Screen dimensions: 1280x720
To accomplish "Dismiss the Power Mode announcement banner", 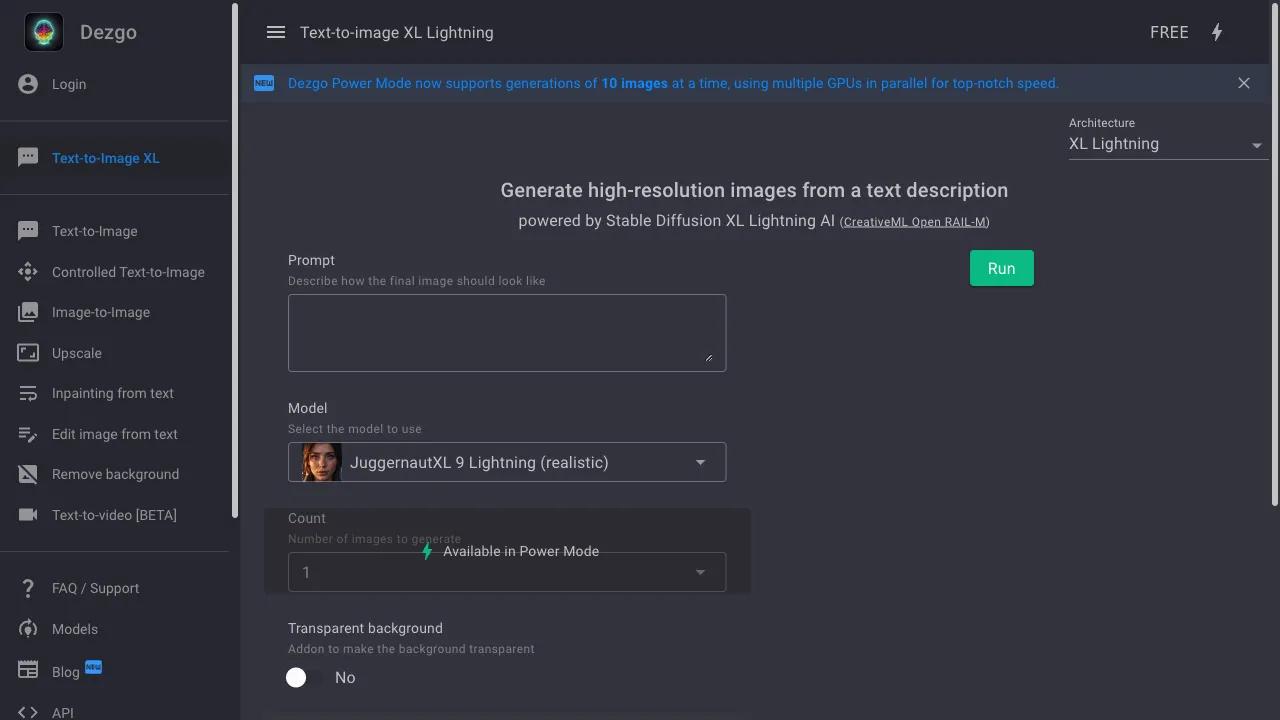I will pos(1244,83).
